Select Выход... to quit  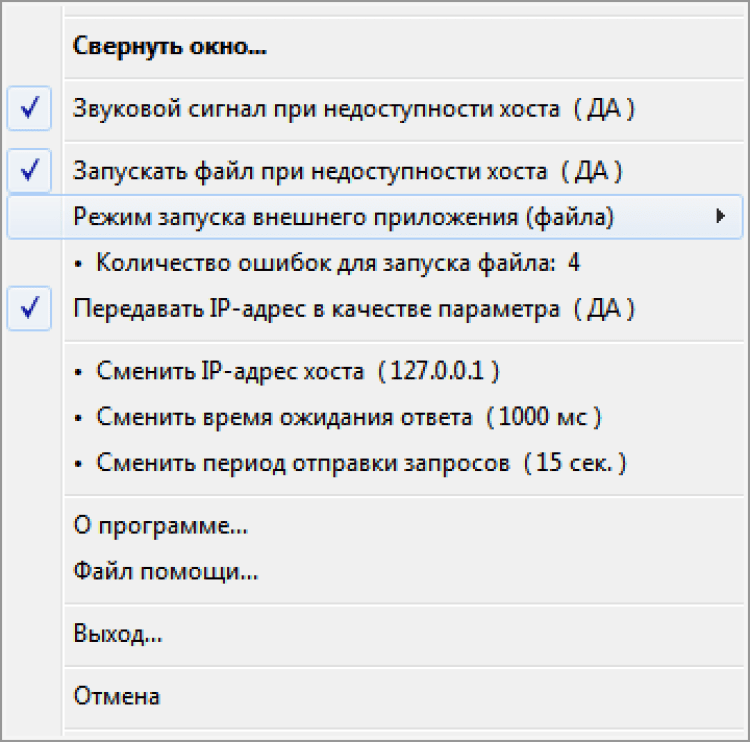(x=118, y=634)
